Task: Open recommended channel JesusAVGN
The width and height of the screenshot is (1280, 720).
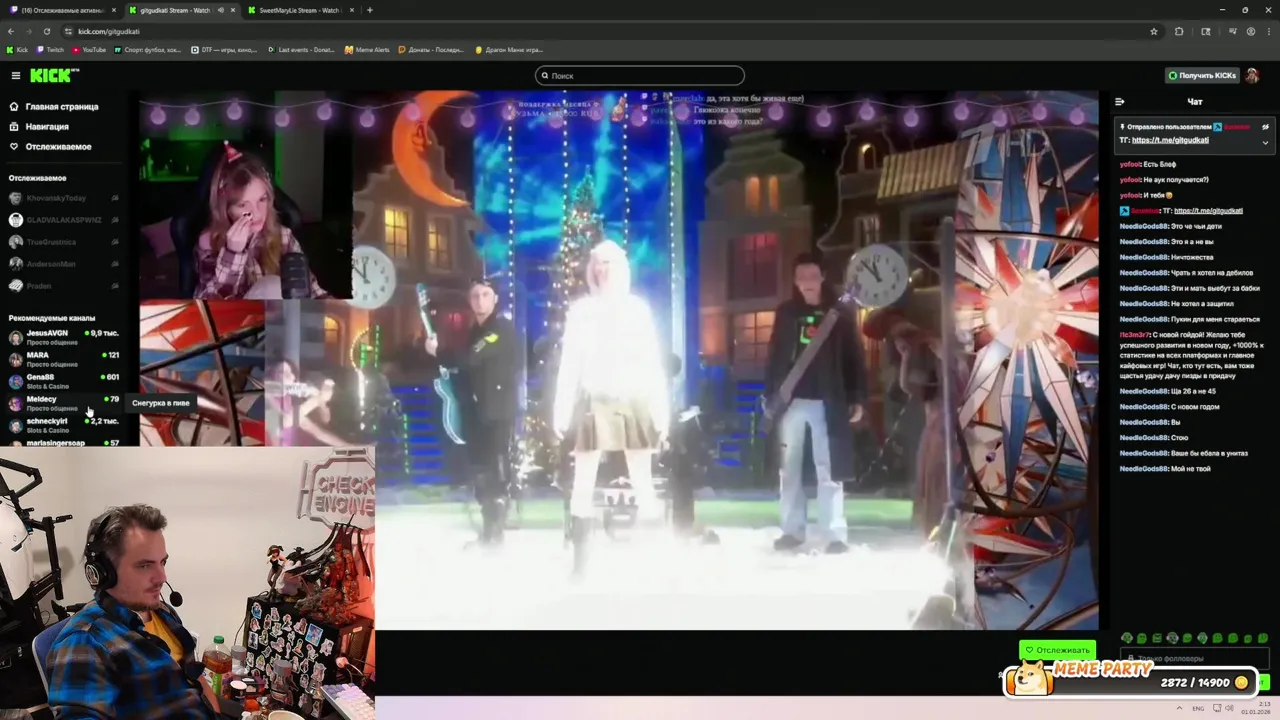Action: click(x=62, y=336)
